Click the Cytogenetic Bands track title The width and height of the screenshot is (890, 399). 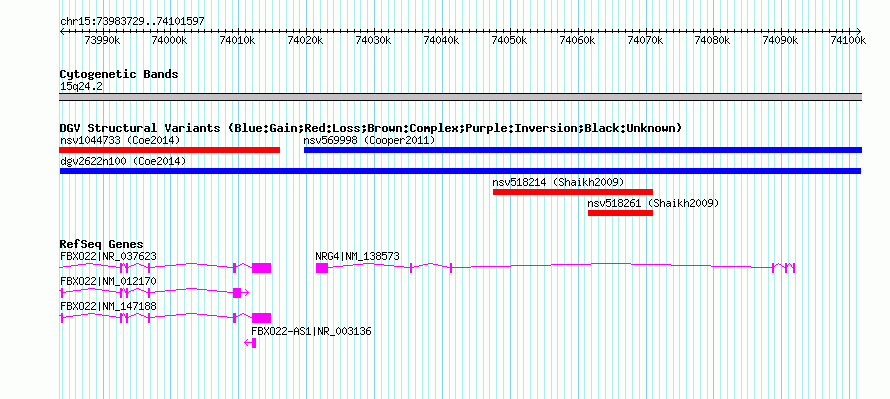pyautogui.click(x=119, y=74)
